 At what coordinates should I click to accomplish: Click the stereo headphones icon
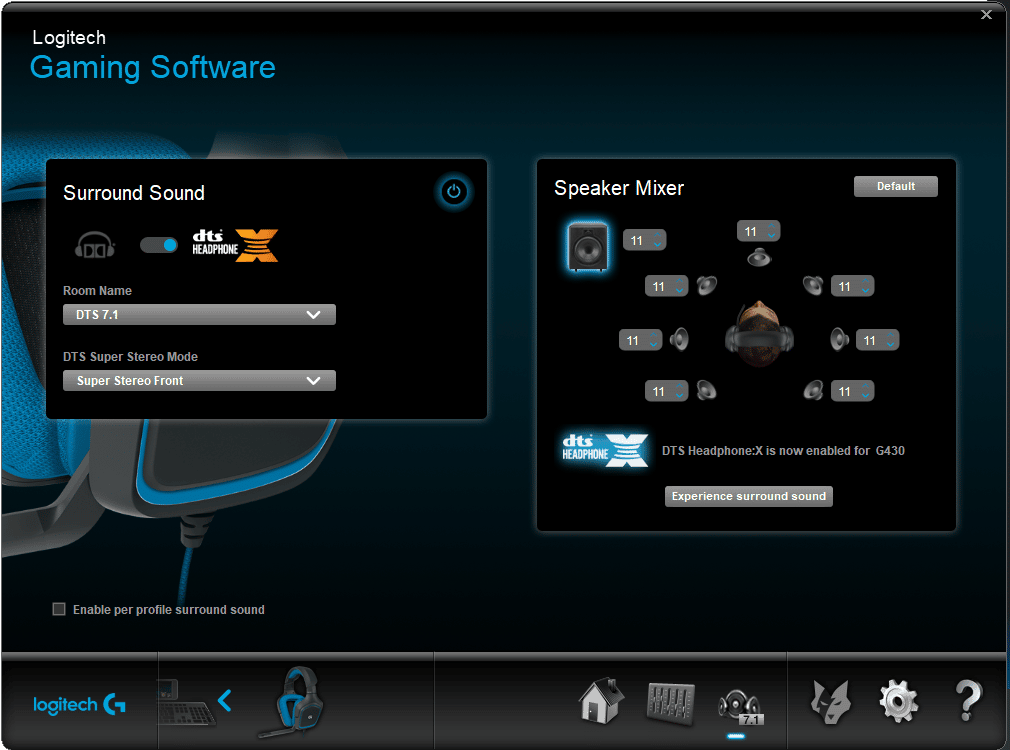(95, 245)
